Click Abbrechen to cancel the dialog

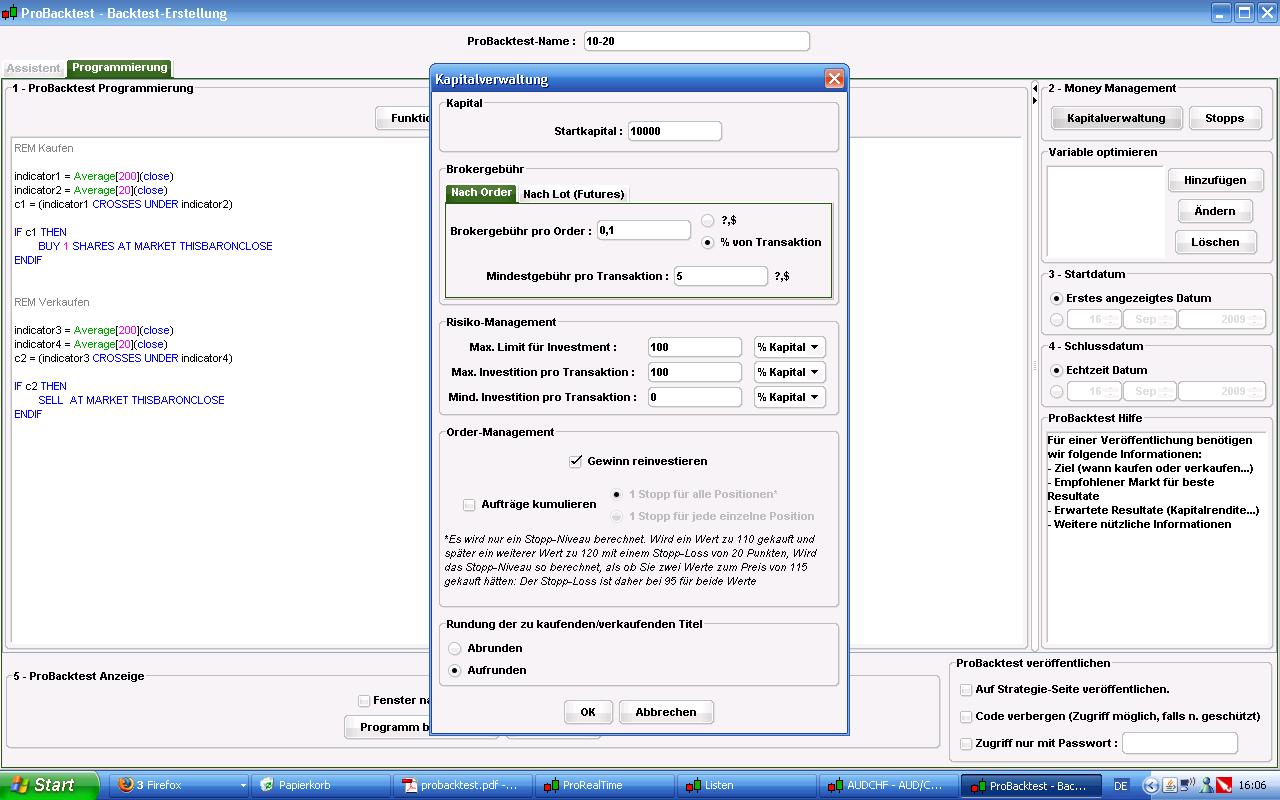point(666,712)
